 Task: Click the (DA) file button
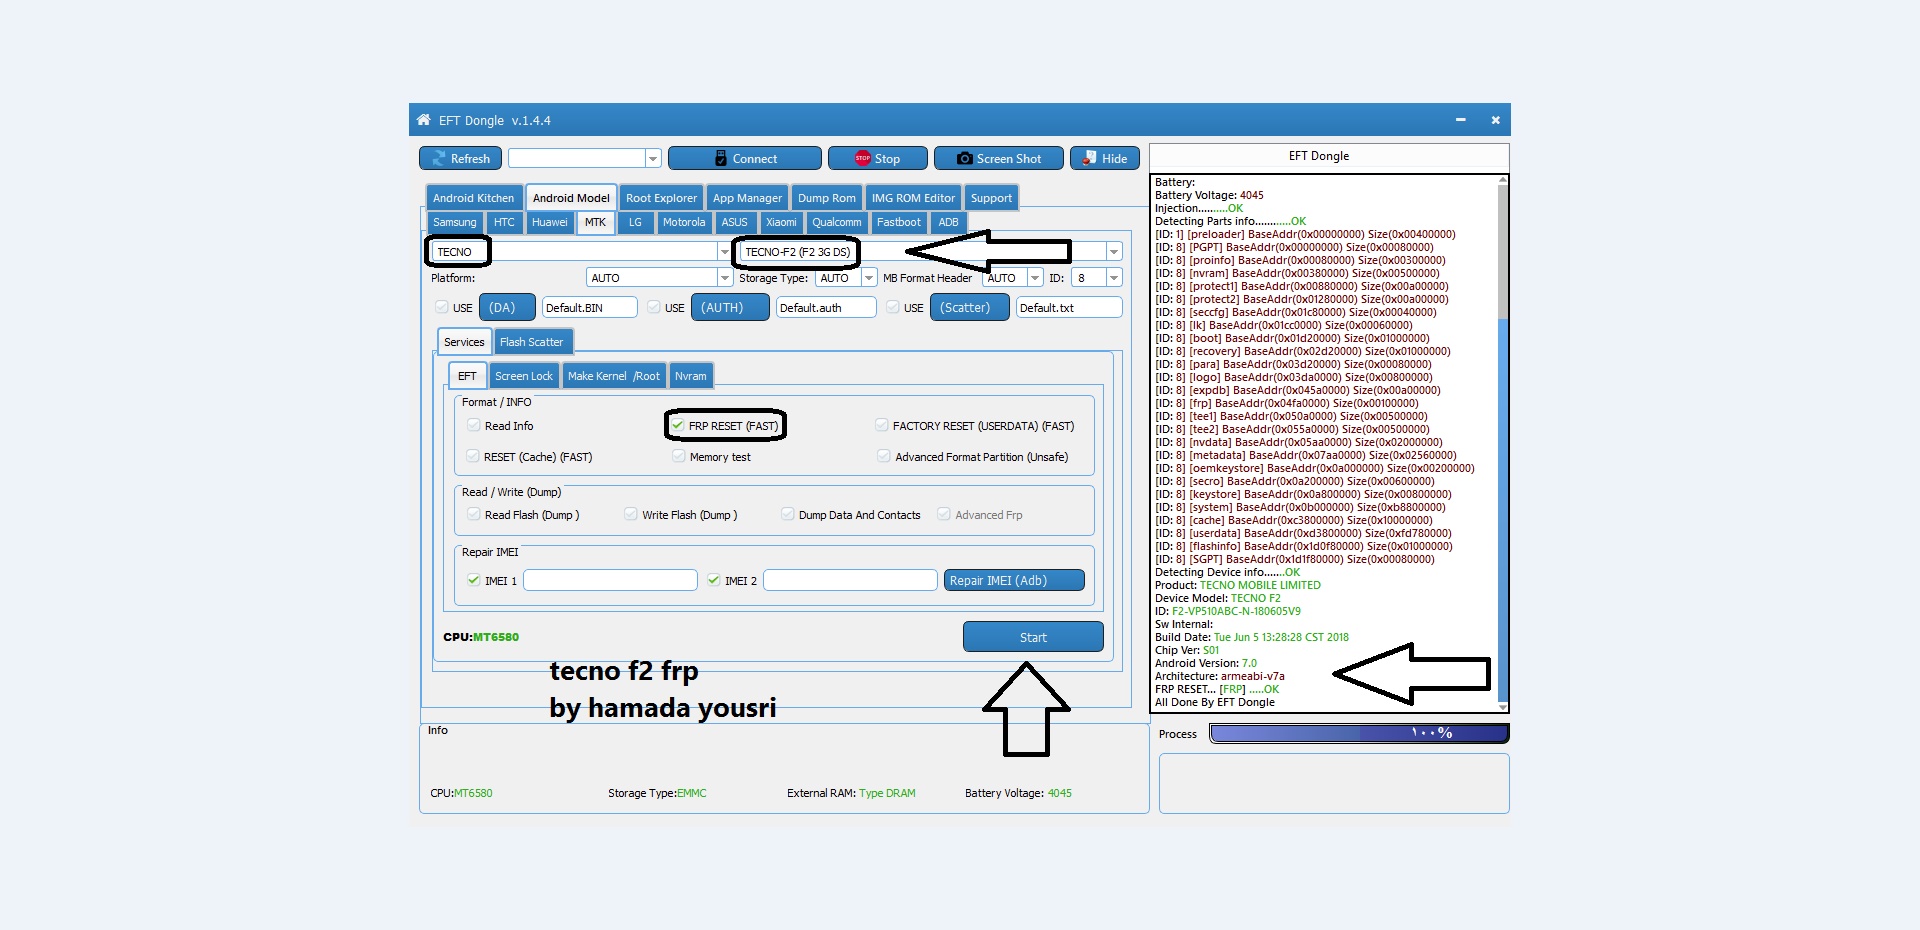pos(507,307)
